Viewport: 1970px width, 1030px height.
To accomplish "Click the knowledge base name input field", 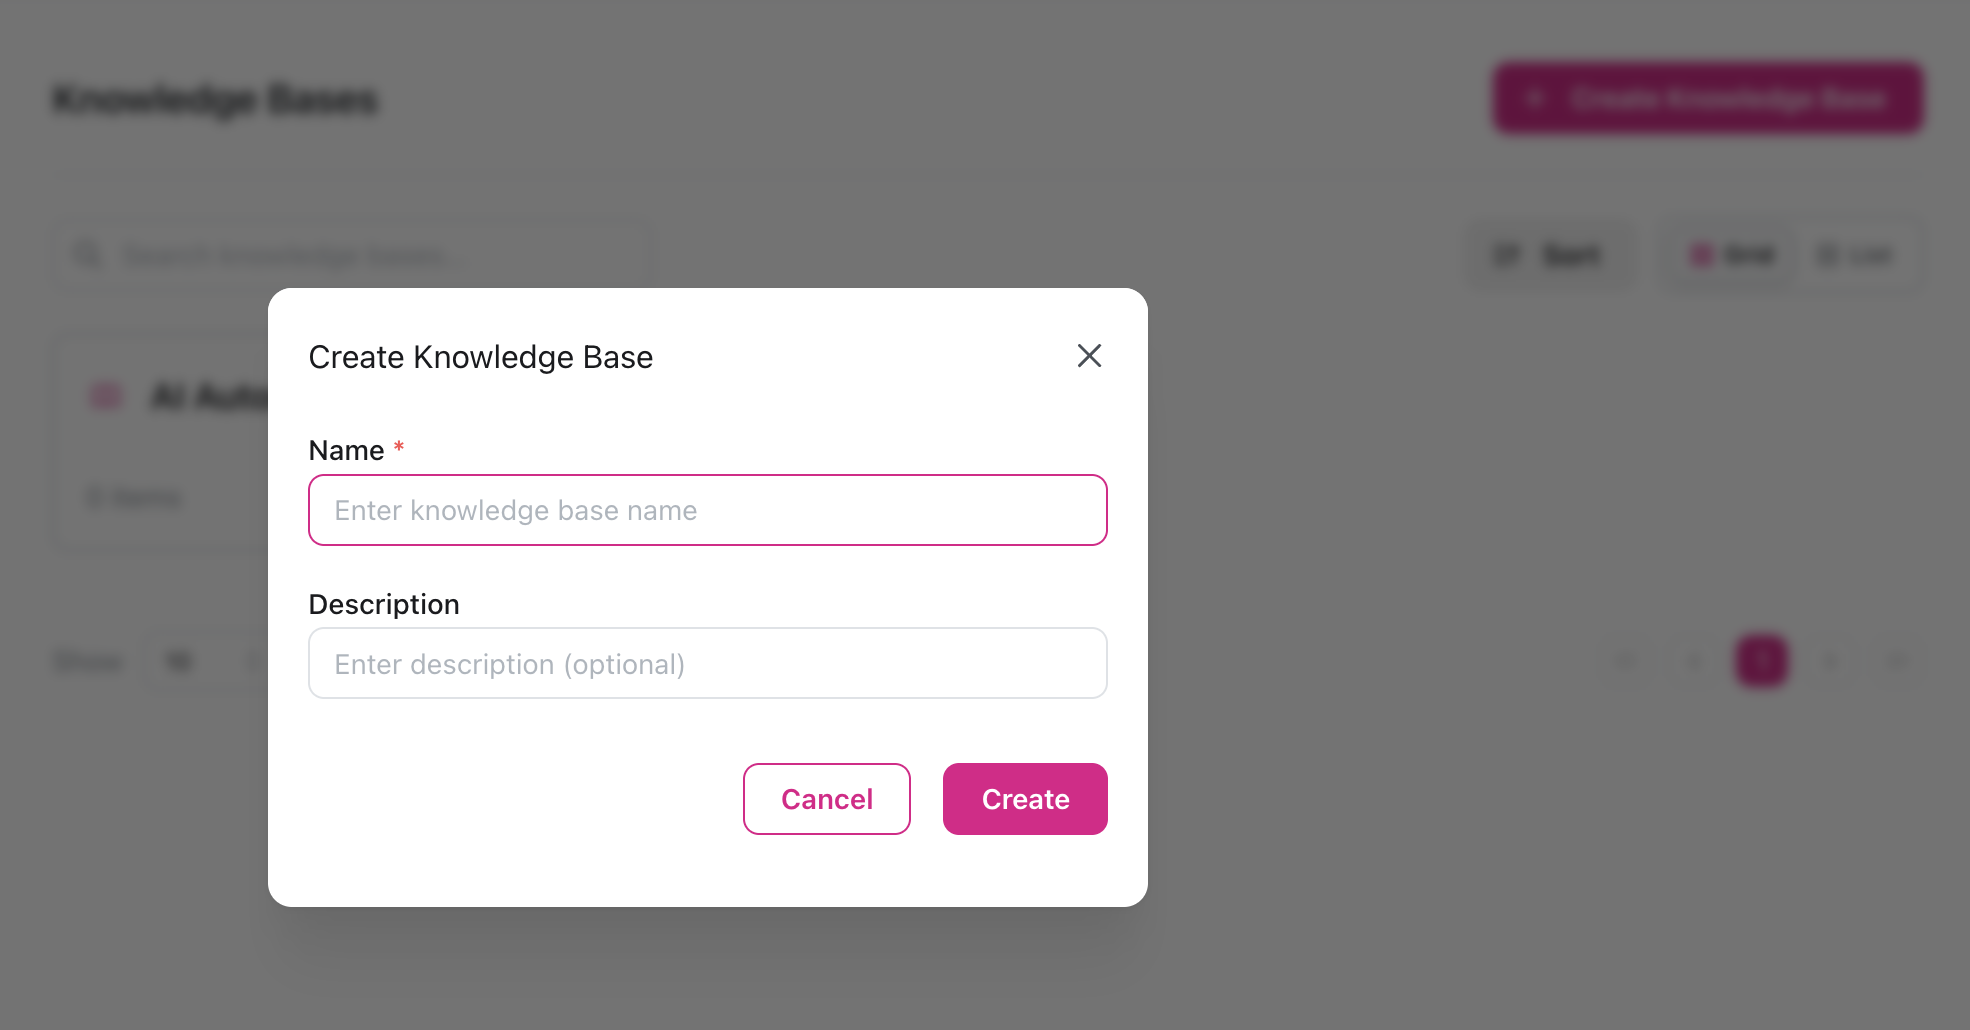I will [x=707, y=510].
